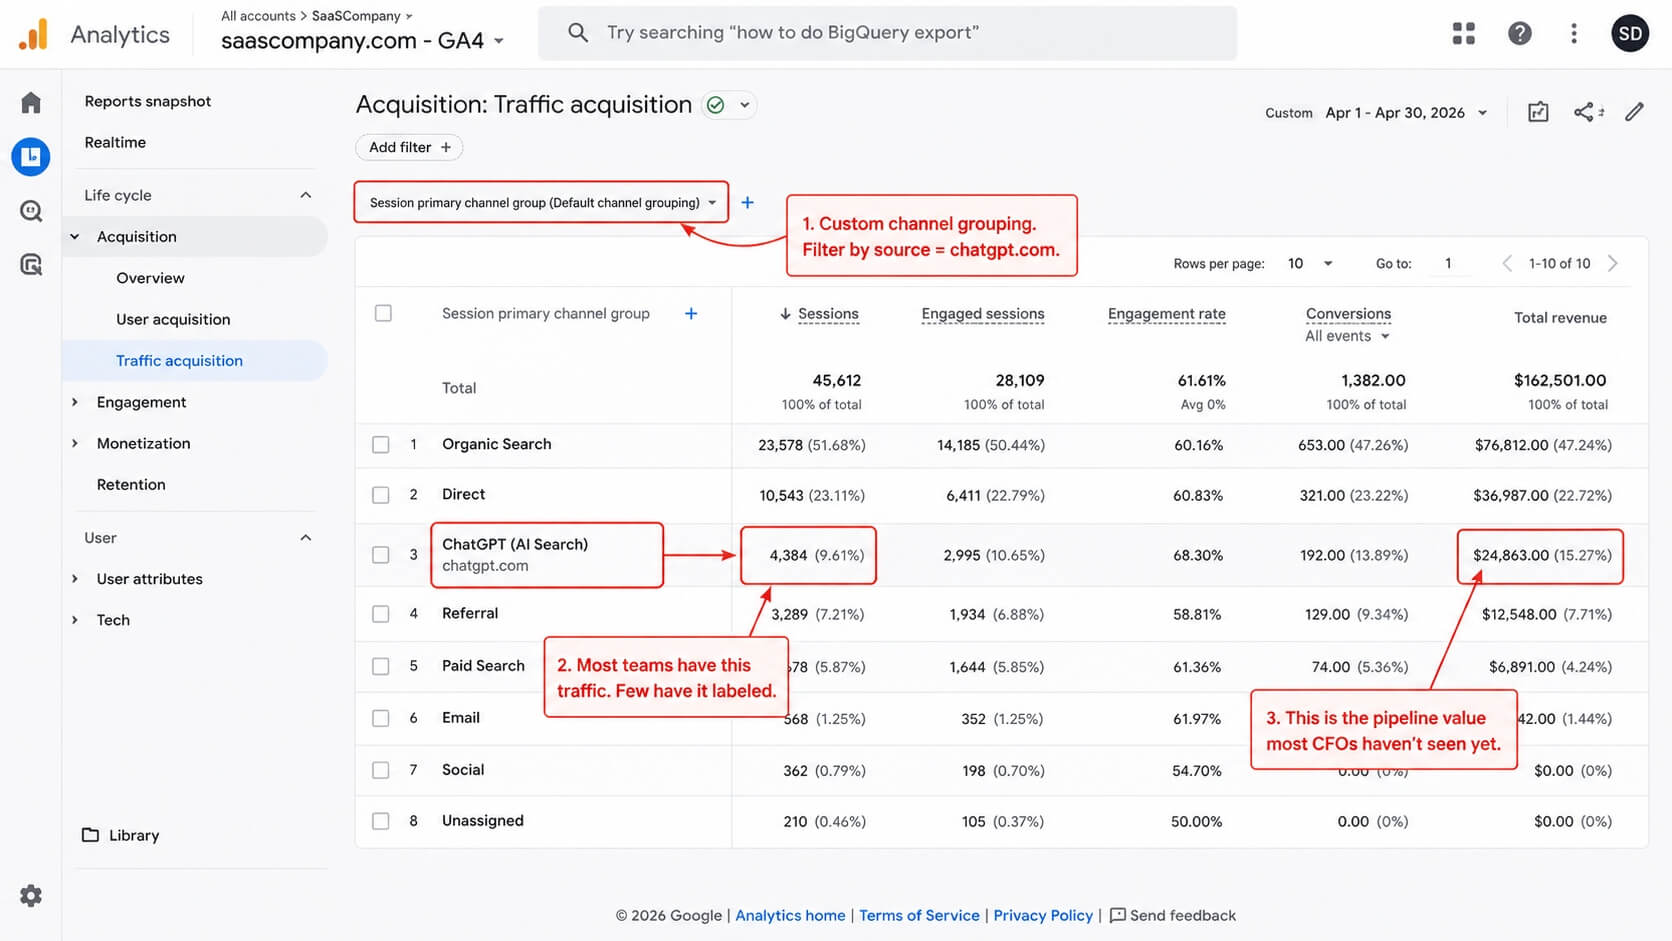Open the Reports icon in left rail
Screen dimensions: 1672x941
pos(31,157)
